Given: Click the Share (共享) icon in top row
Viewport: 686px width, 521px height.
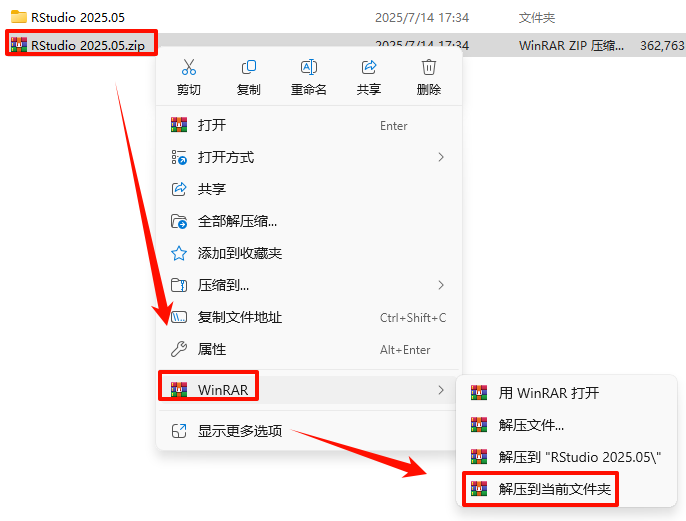Looking at the screenshot, I should click(369, 67).
